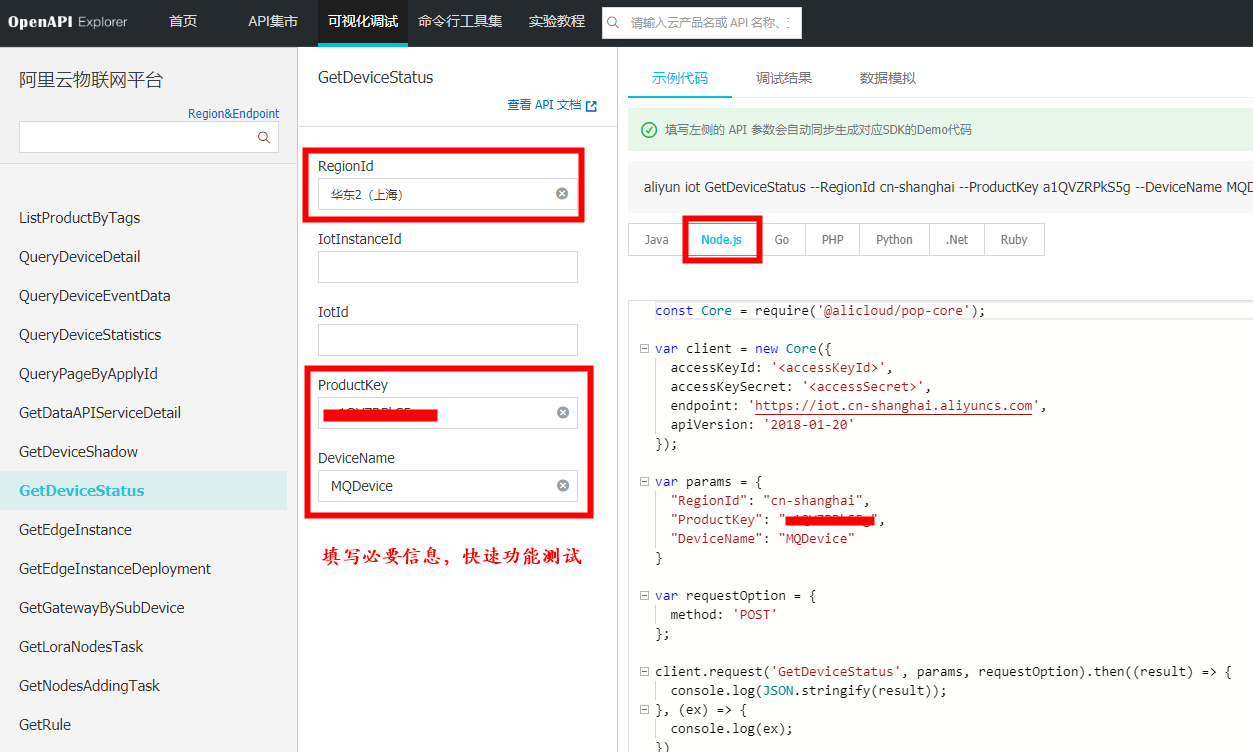Image resolution: width=1253 pixels, height=752 pixels.
Task: Open the API集市 nav item
Action: (x=273, y=21)
